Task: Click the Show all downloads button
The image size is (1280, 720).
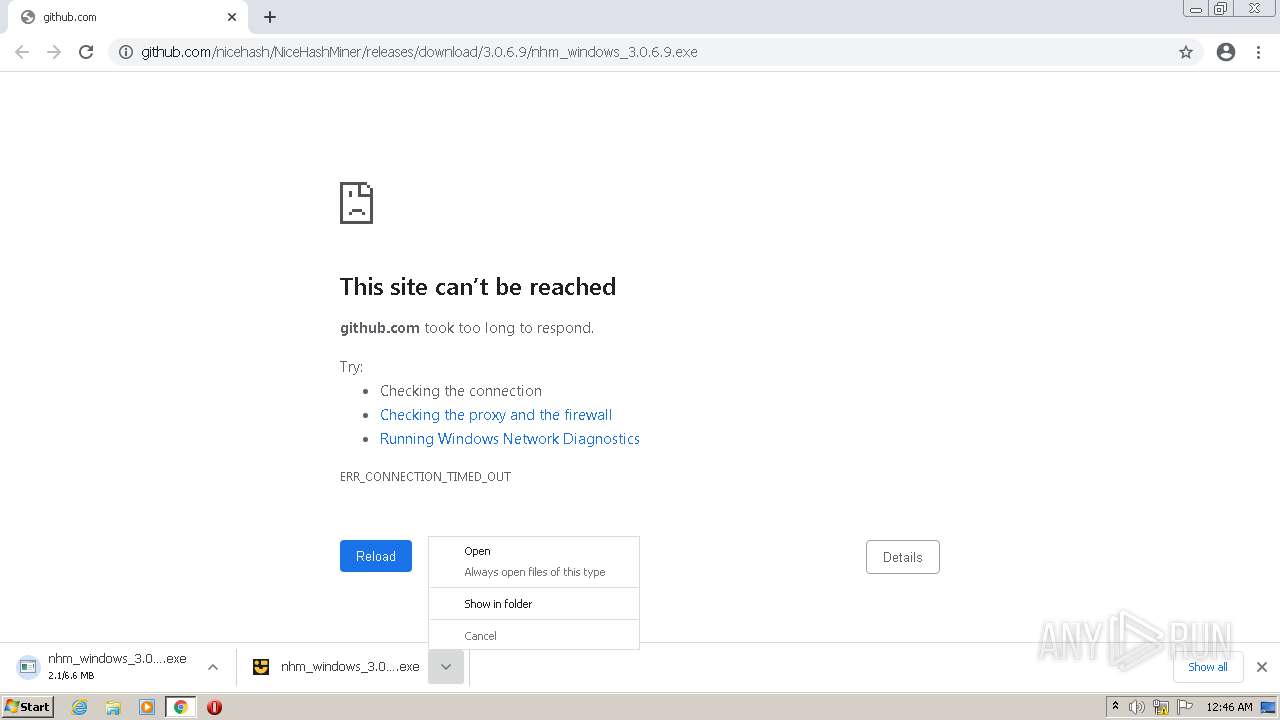Action: point(1208,667)
